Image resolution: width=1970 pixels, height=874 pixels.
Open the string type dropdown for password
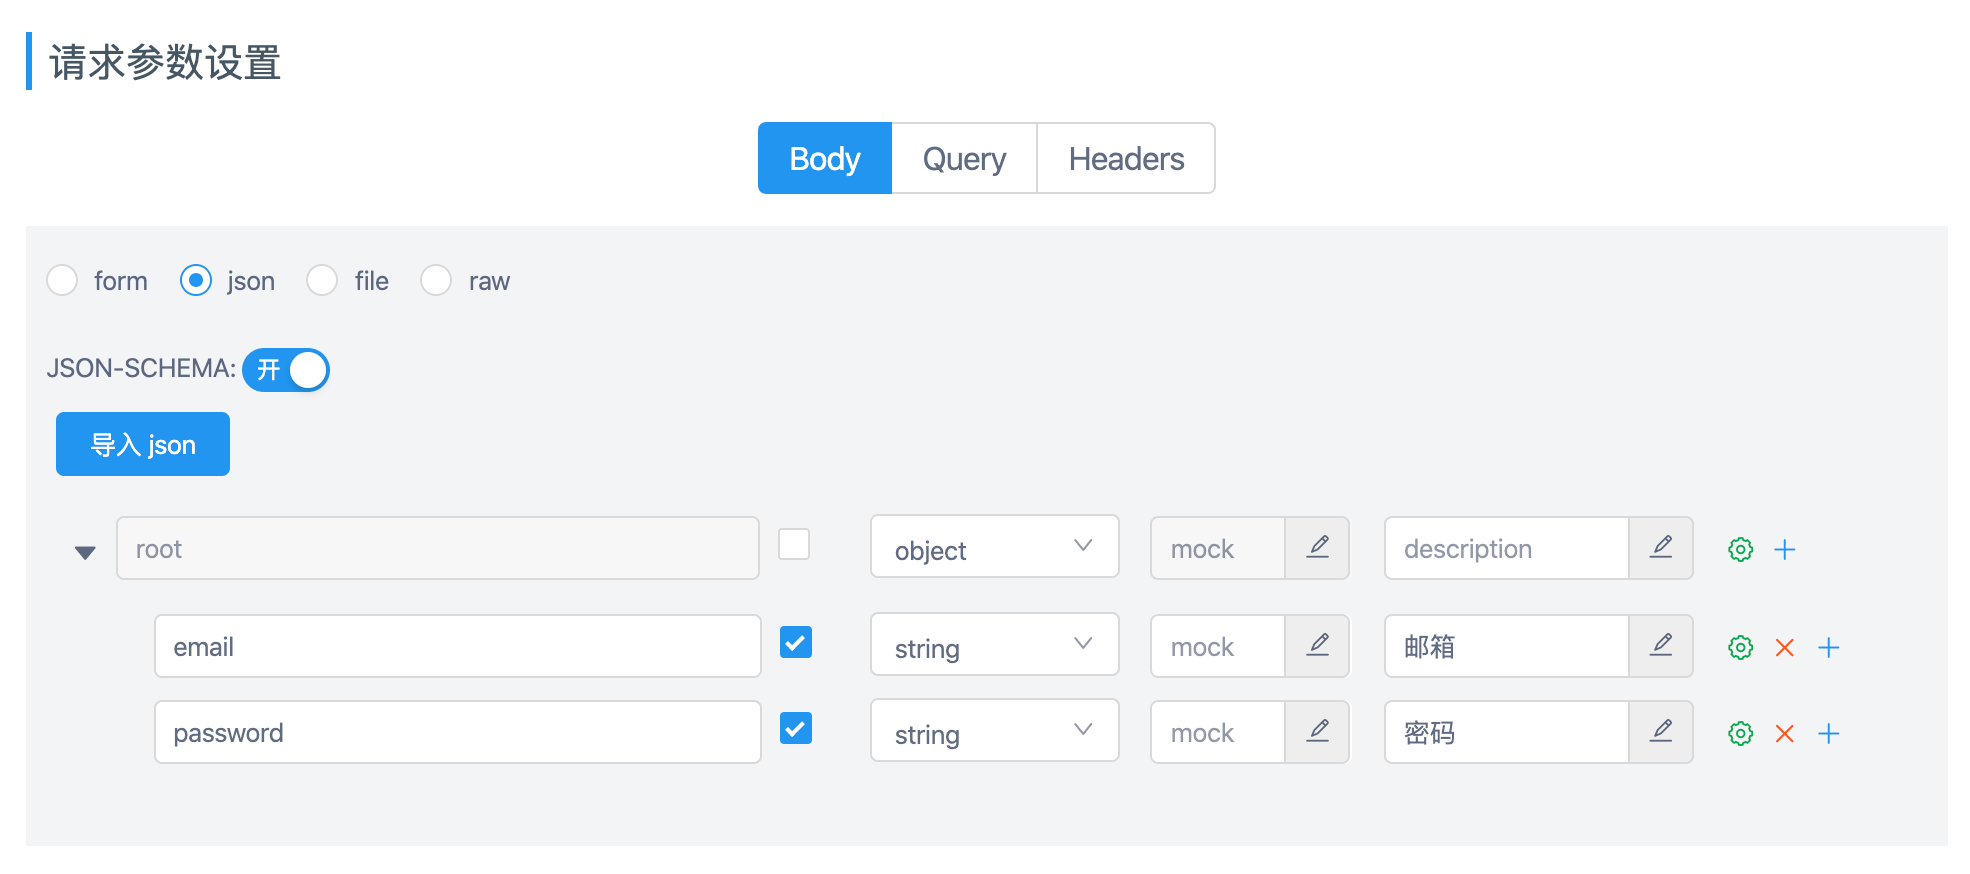click(995, 731)
